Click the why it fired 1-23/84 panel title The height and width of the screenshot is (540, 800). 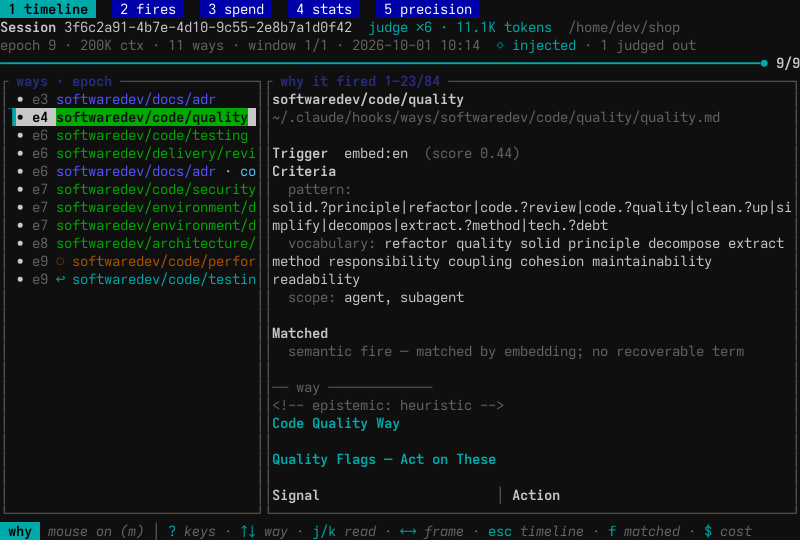(360, 82)
